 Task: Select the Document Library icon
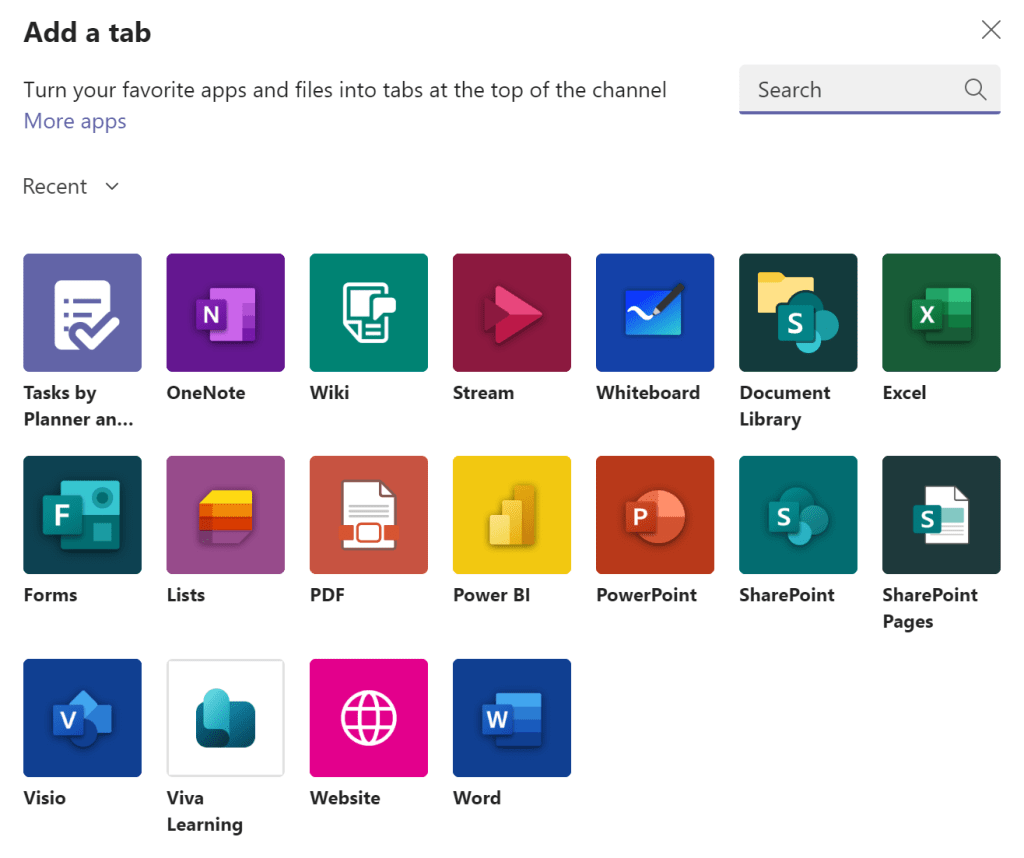tap(797, 313)
